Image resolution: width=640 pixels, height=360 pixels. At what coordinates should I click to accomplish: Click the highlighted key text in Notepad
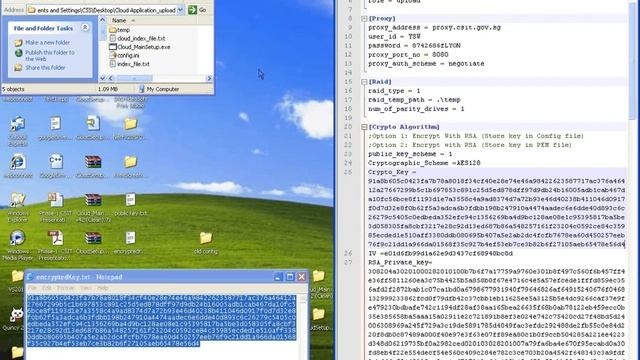pos(161,320)
